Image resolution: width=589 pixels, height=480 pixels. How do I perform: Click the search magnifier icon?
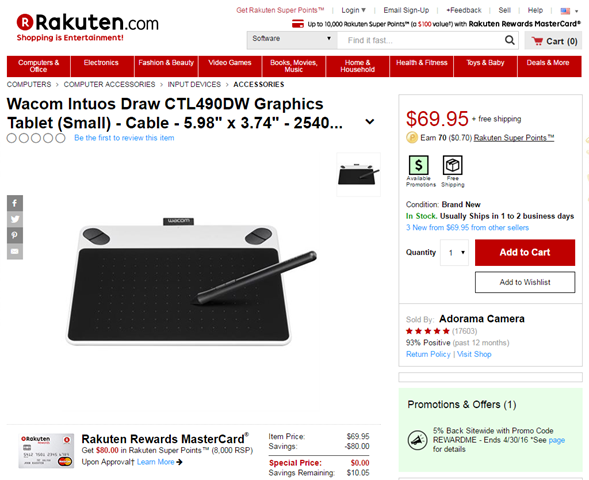pos(509,40)
